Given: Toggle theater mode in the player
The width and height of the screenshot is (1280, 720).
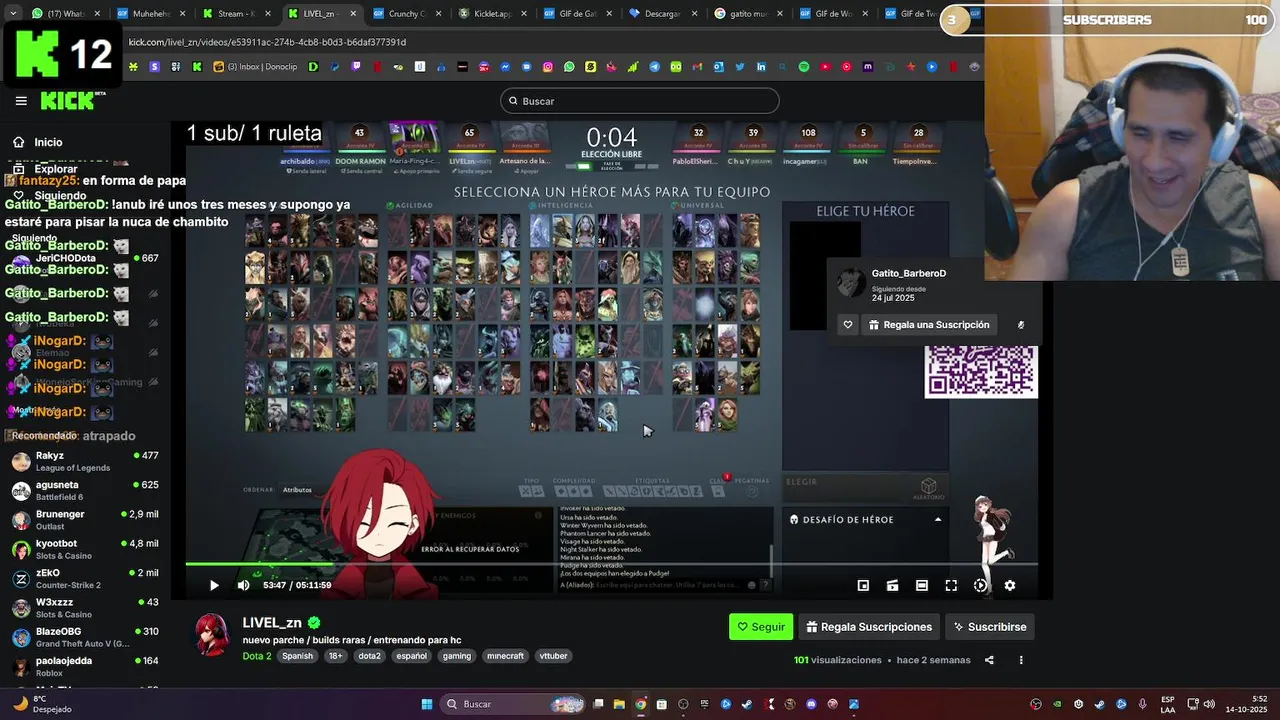Looking at the screenshot, I should point(922,586).
